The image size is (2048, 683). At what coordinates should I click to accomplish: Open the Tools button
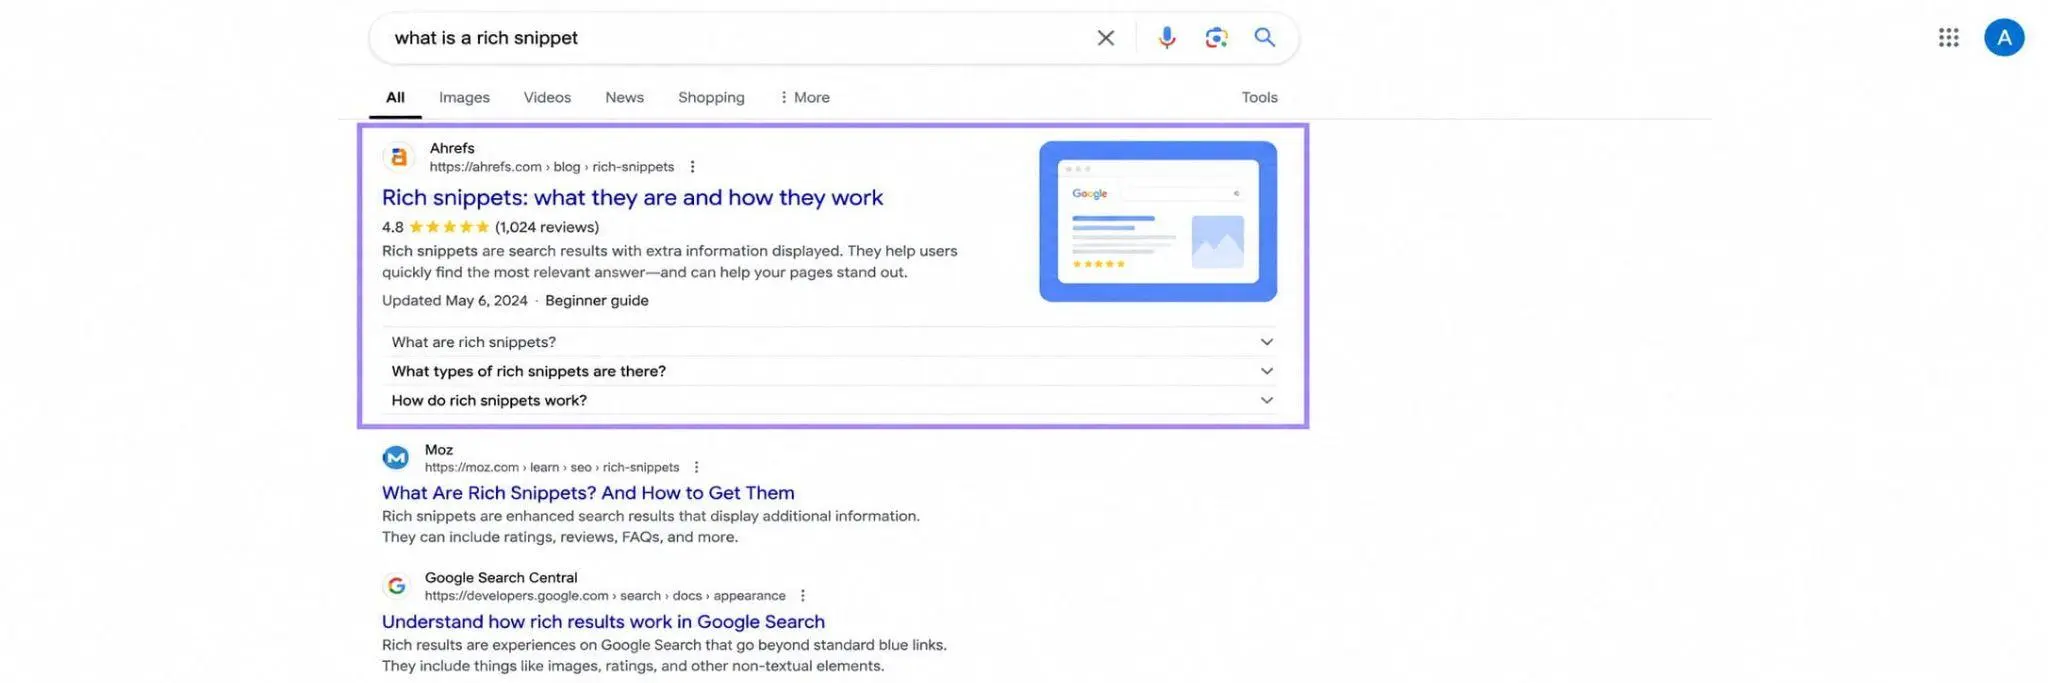click(1259, 97)
